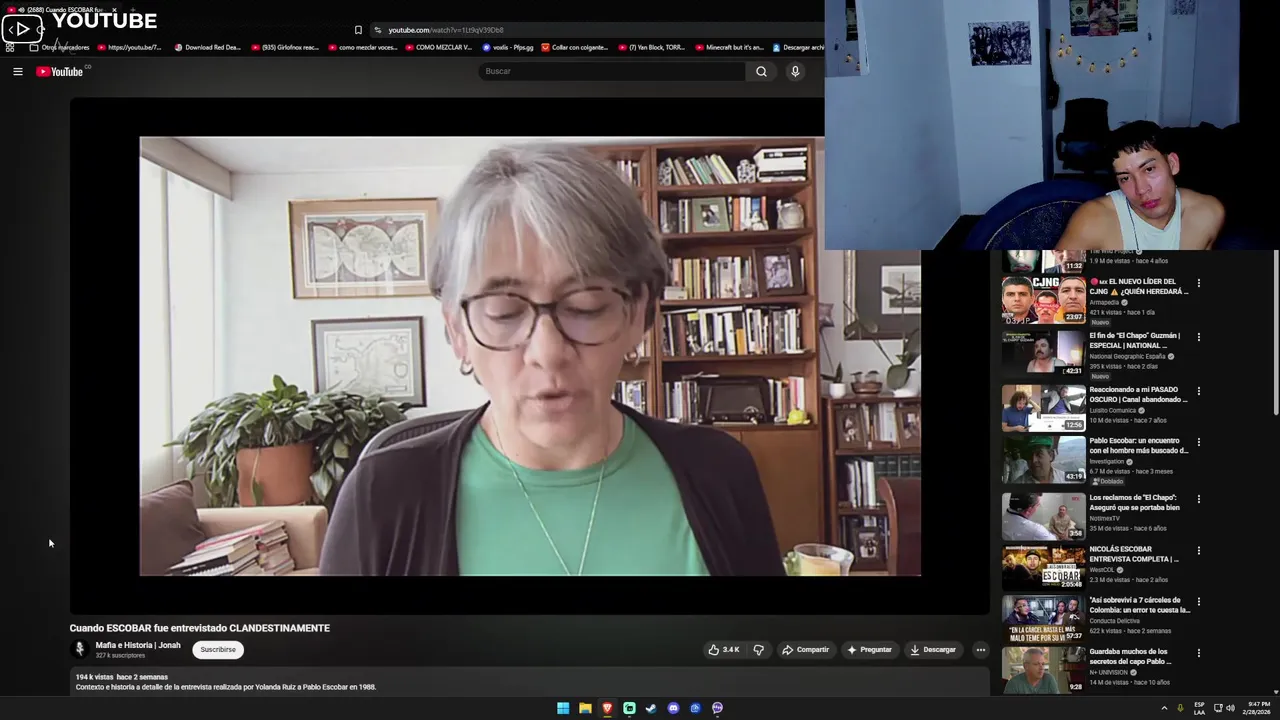Open Otros marcadores bookmarks folder

pos(60,47)
